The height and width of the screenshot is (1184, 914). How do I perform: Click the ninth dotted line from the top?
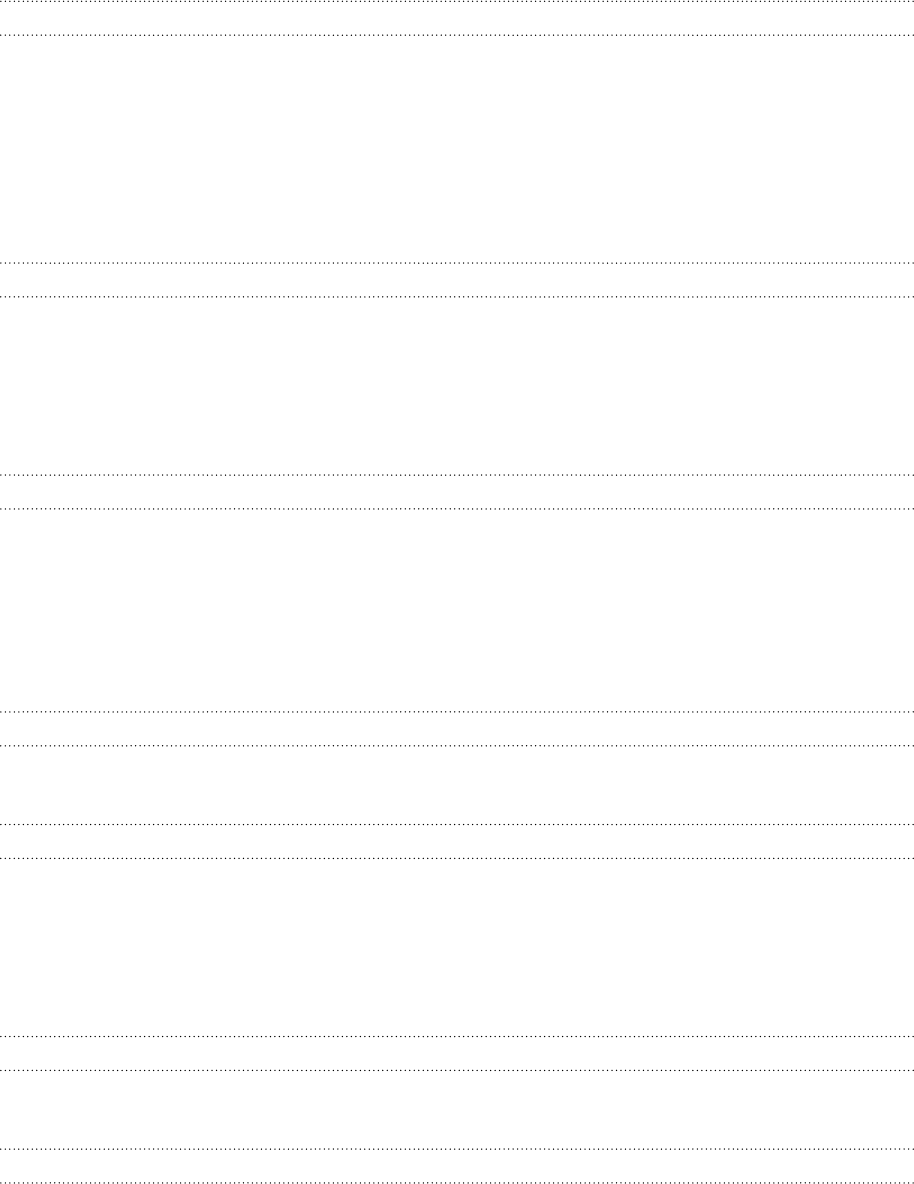(x=457, y=824)
